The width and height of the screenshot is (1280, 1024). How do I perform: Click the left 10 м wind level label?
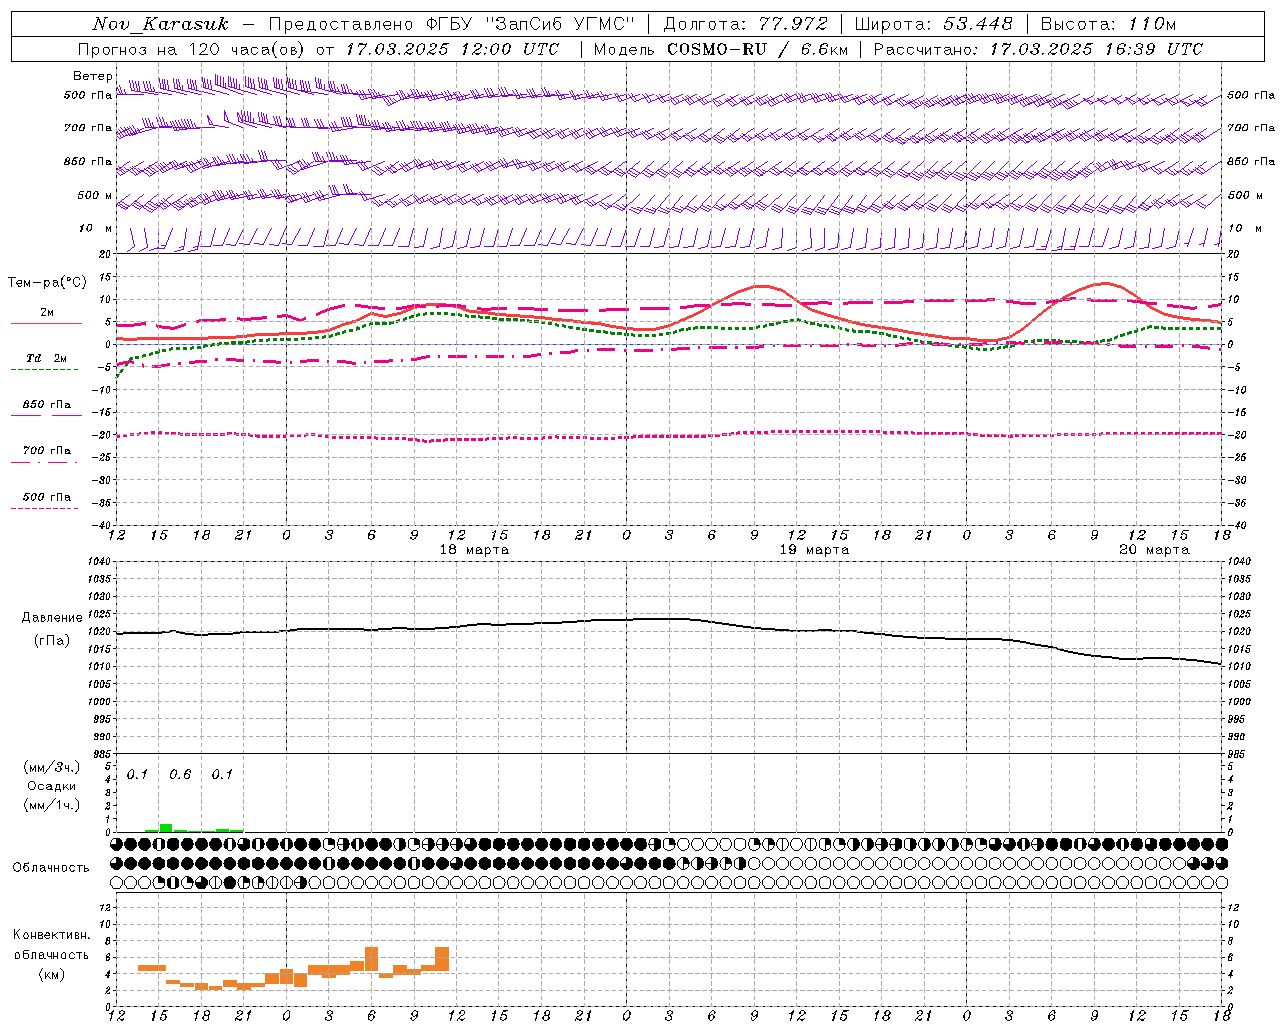pos(96,228)
